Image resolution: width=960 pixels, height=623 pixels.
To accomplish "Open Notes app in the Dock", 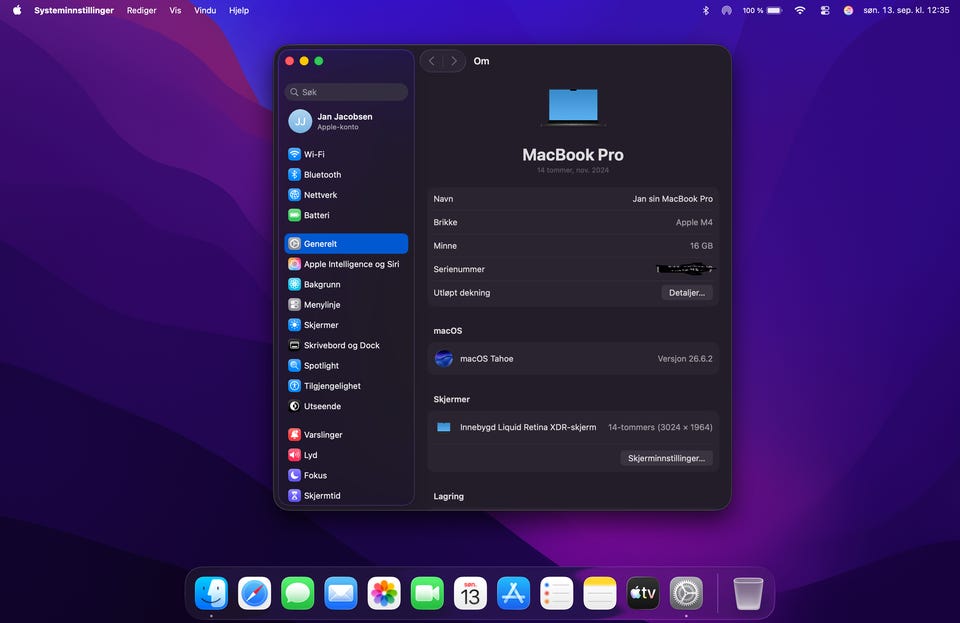I will tap(599, 593).
